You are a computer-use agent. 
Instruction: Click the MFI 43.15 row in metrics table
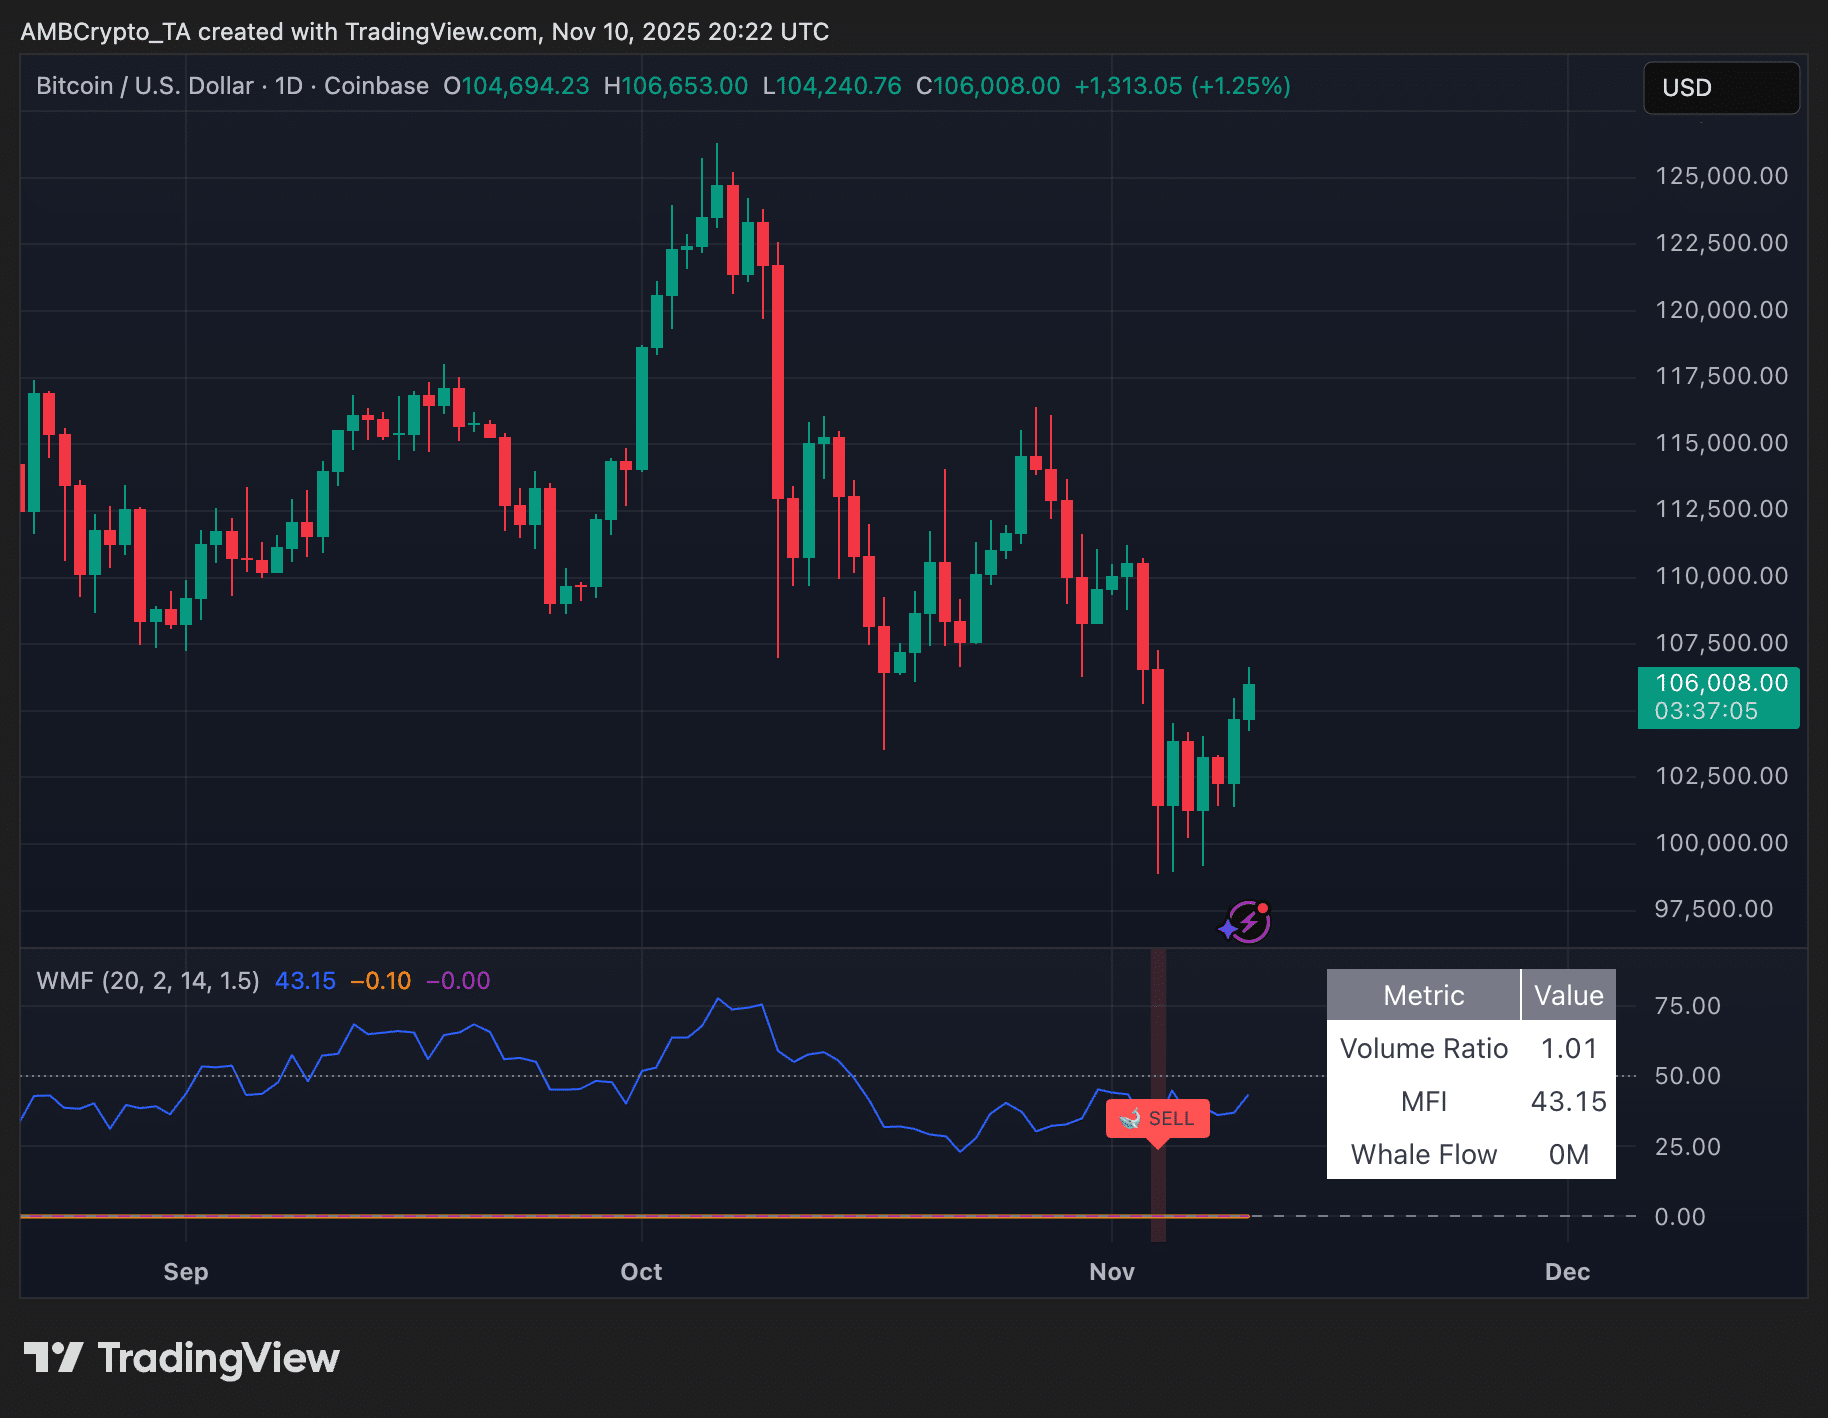pos(1470,1101)
